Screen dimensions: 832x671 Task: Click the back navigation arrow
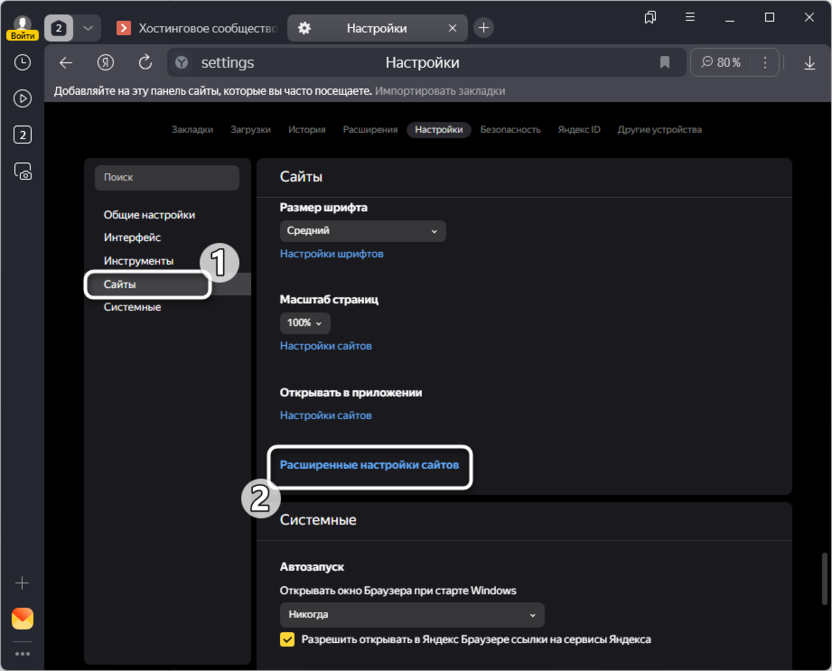pyautogui.click(x=66, y=63)
